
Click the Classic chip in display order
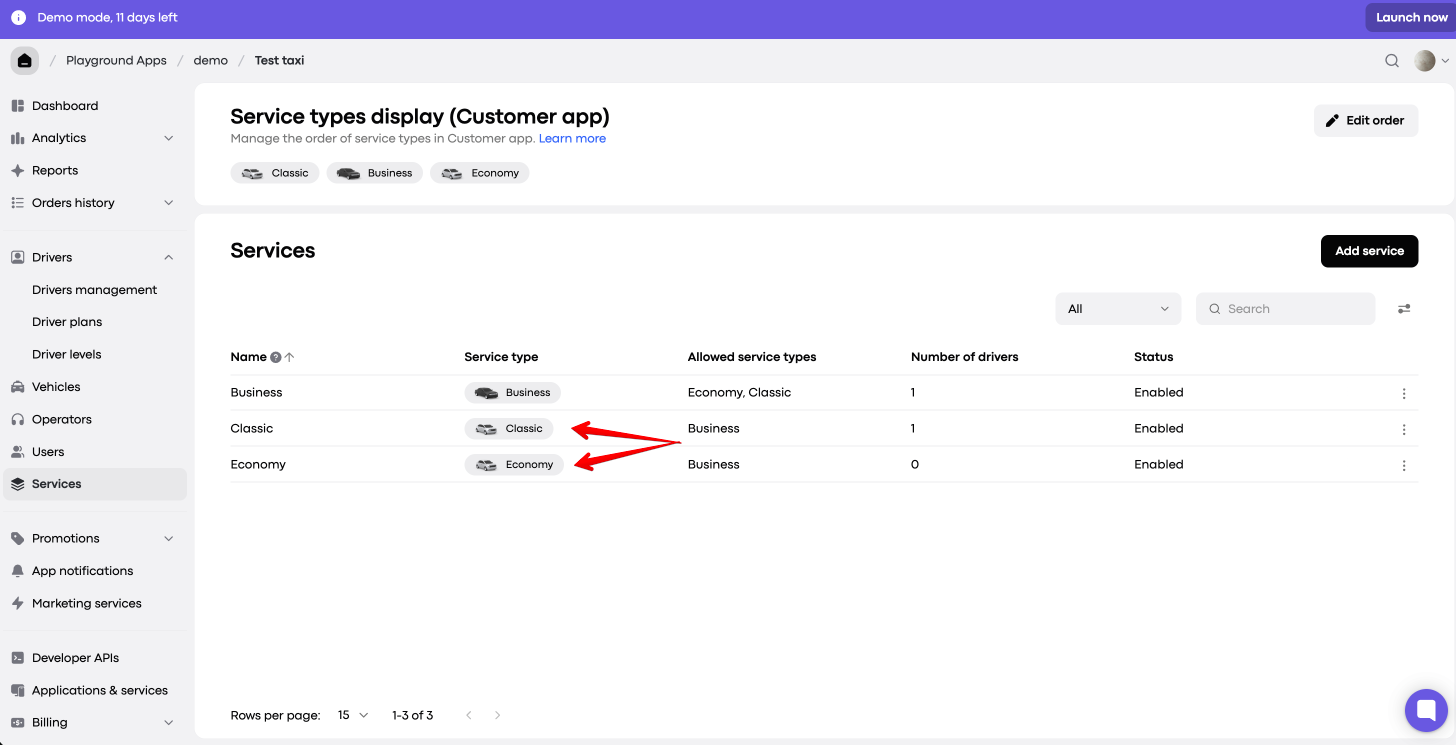[275, 173]
